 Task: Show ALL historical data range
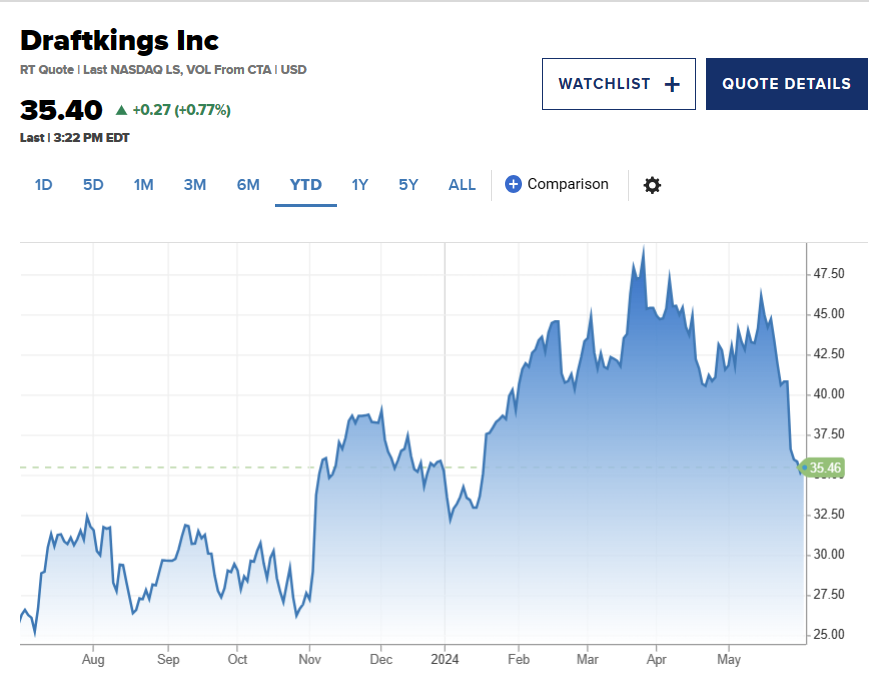pos(462,185)
